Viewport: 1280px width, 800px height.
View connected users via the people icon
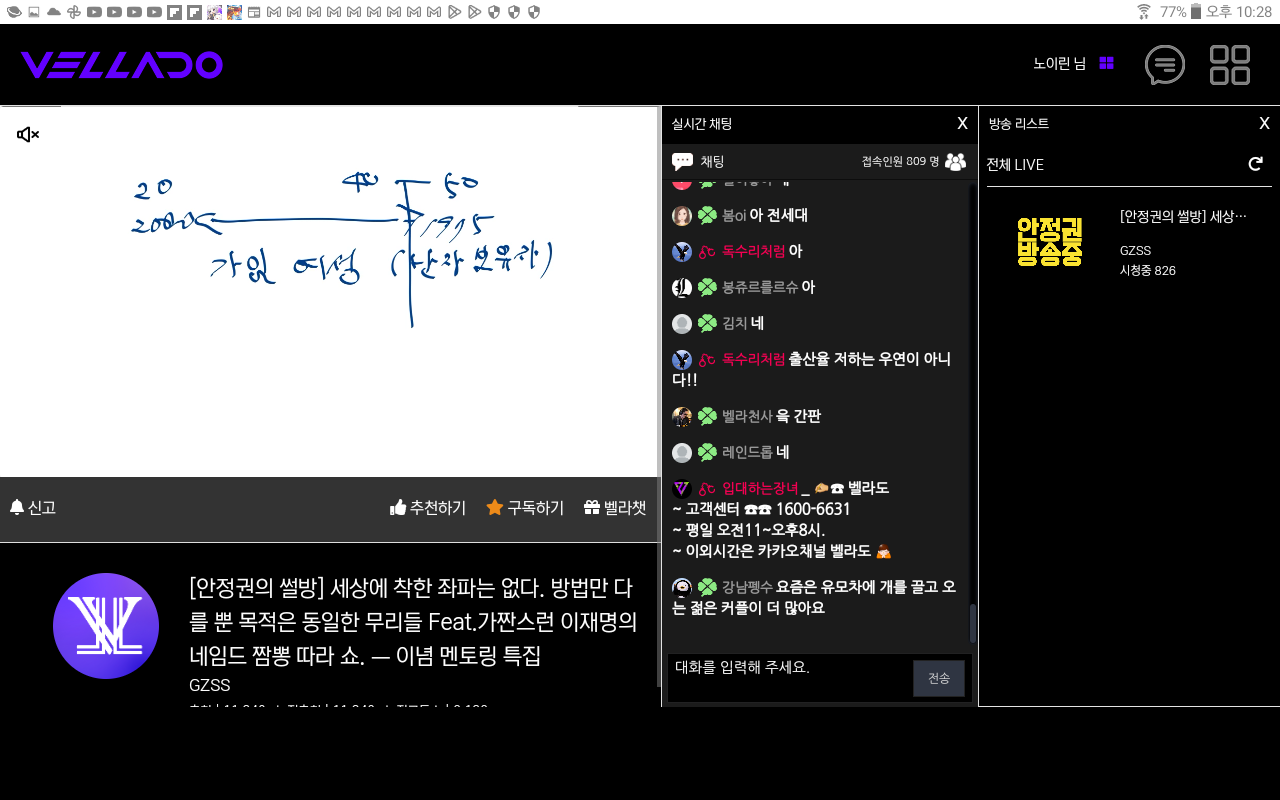[x=955, y=161]
